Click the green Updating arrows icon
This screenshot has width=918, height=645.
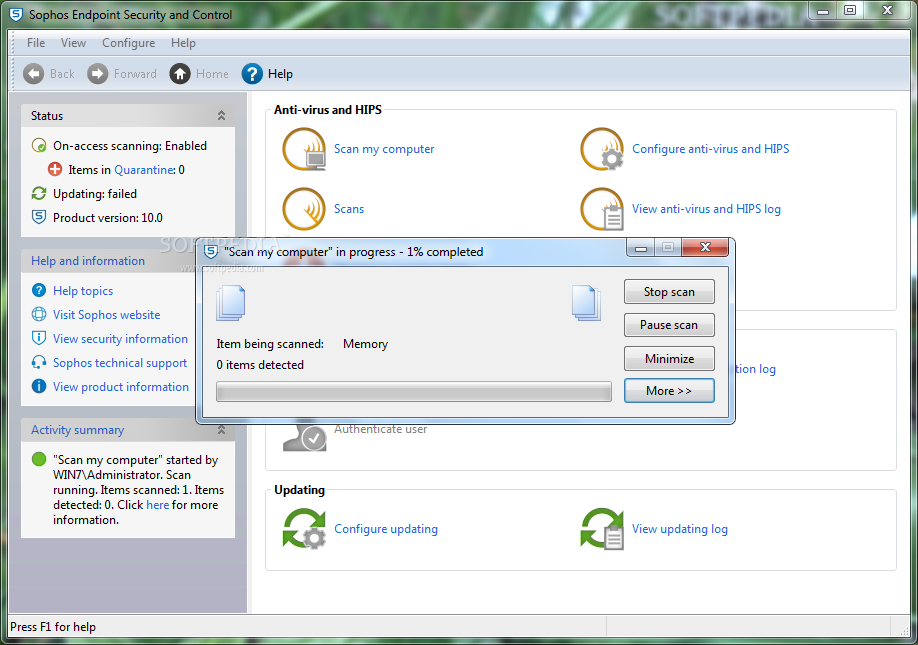39,193
